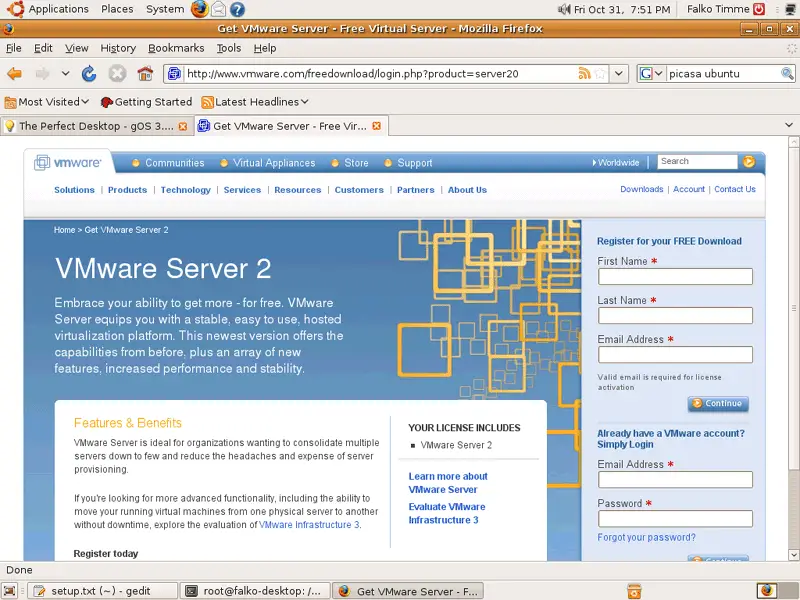The height and width of the screenshot is (600, 800).
Task: Open the help icon in top panel
Action: click(237, 9)
